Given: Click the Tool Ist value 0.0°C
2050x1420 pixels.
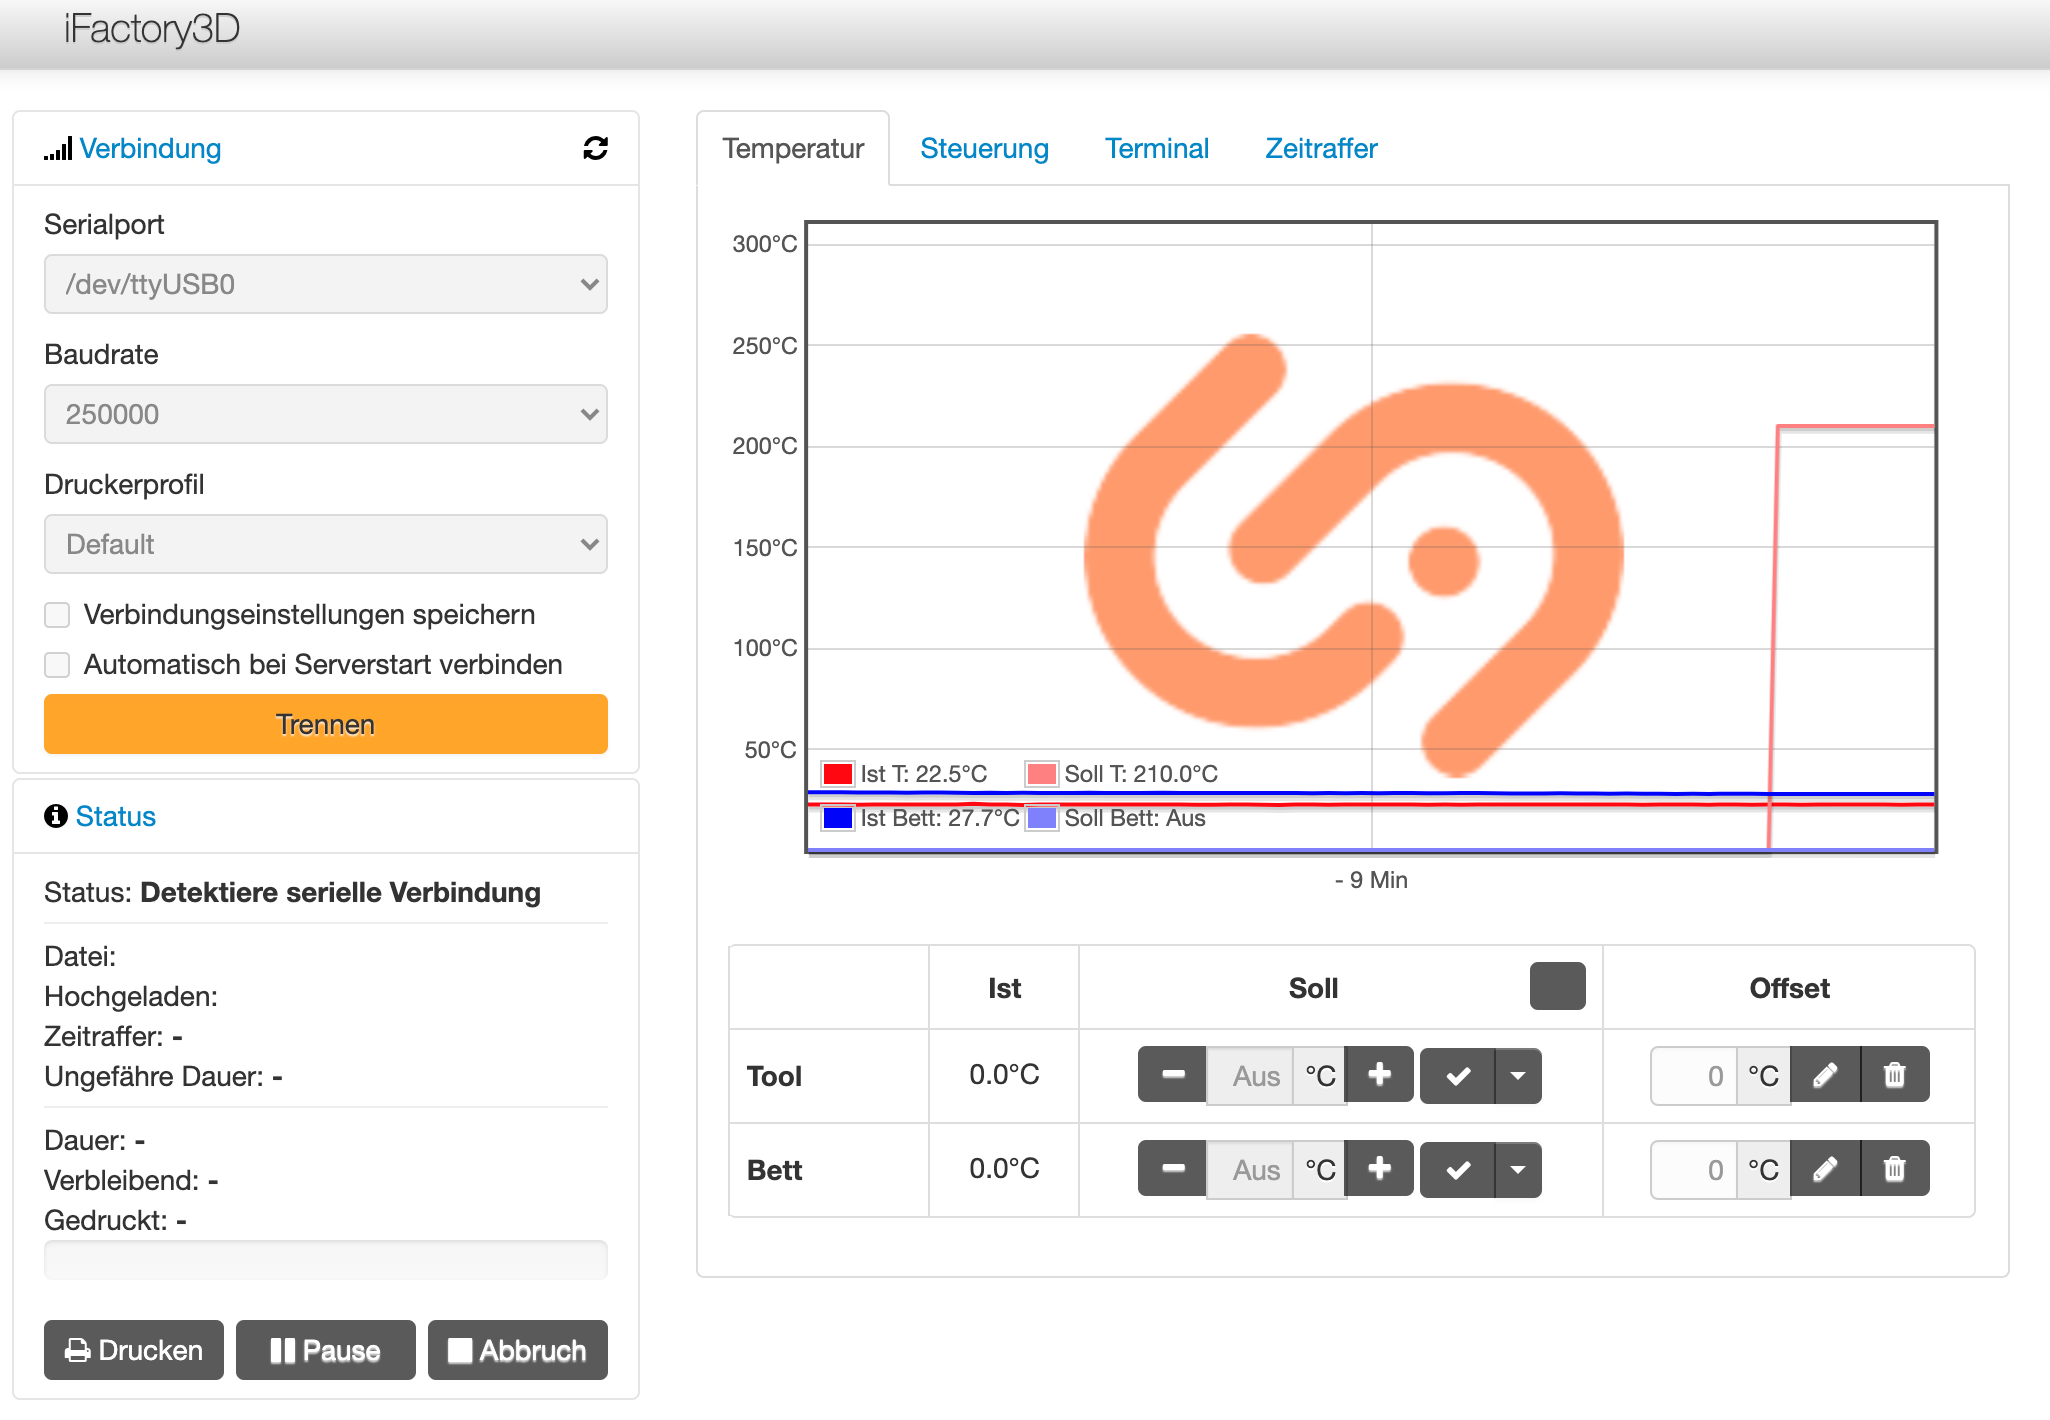Looking at the screenshot, I should pos(1004,1075).
